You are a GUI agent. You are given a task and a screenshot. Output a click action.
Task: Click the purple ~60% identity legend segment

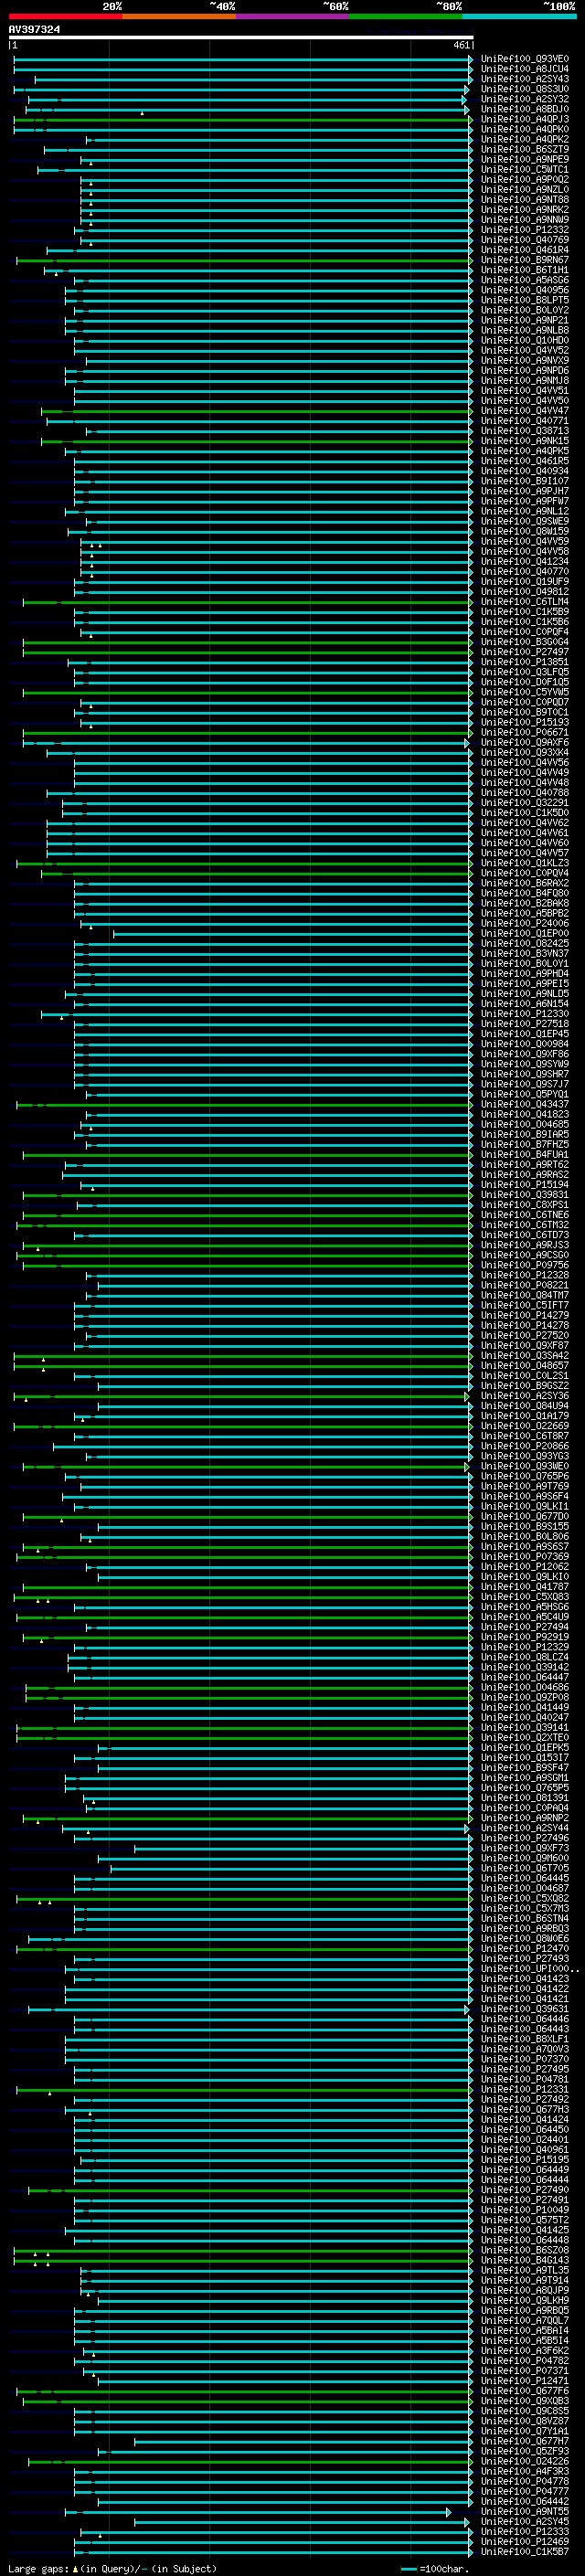click(293, 16)
